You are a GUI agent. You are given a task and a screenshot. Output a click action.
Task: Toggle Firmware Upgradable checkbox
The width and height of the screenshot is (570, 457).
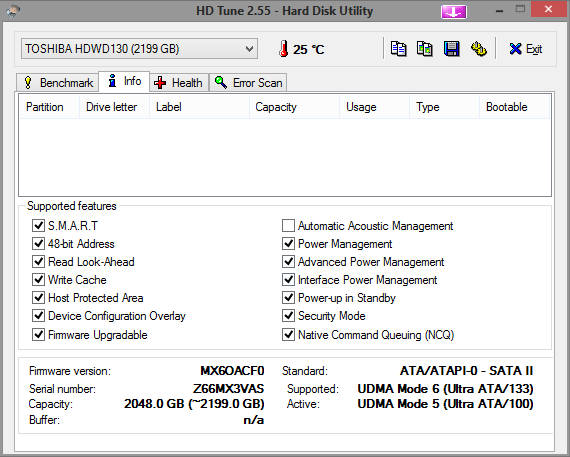click(38, 334)
